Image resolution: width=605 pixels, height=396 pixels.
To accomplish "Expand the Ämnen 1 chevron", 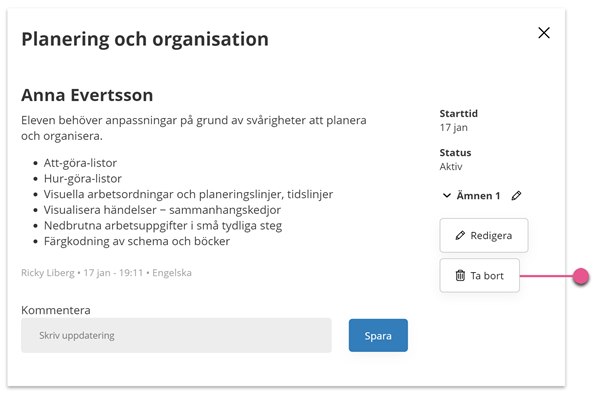I will click(446, 196).
